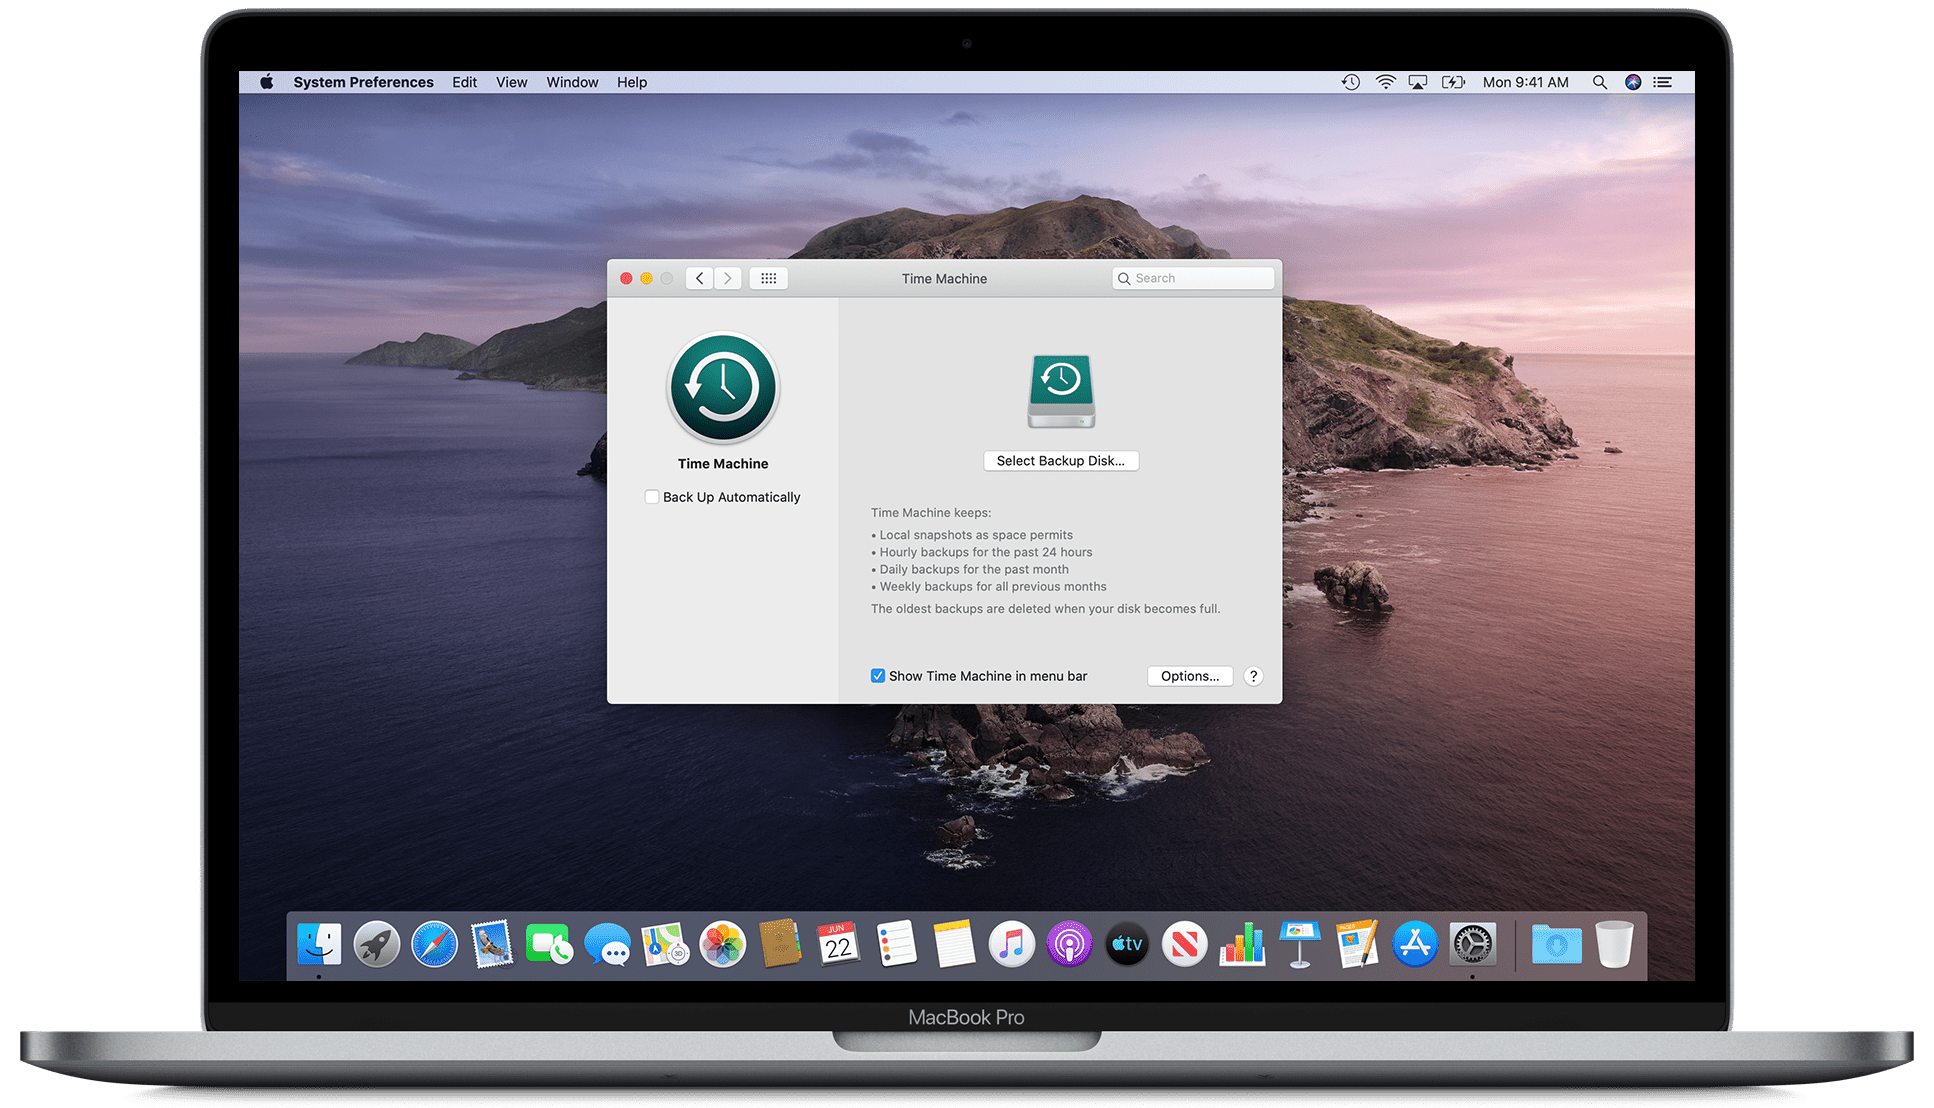The image size is (1934, 1108).
Task: Open the Downloads folder in Dock
Action: 1556,944
